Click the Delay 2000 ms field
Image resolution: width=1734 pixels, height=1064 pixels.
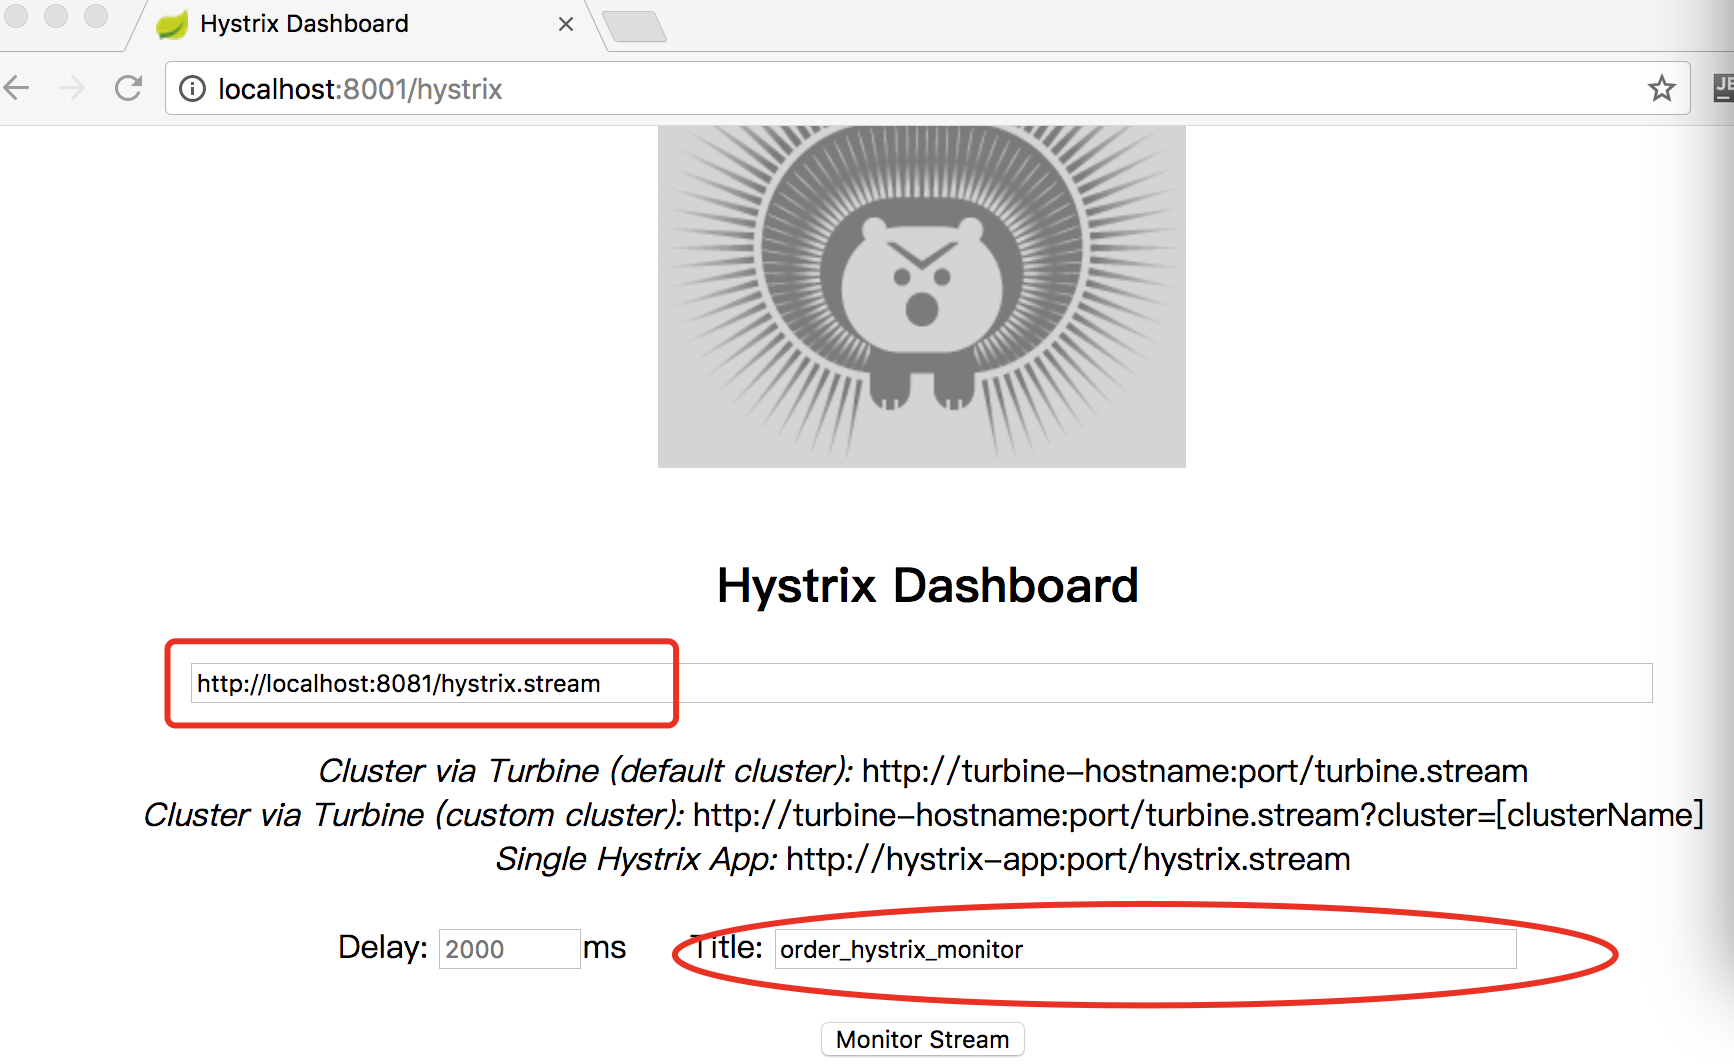509,949
